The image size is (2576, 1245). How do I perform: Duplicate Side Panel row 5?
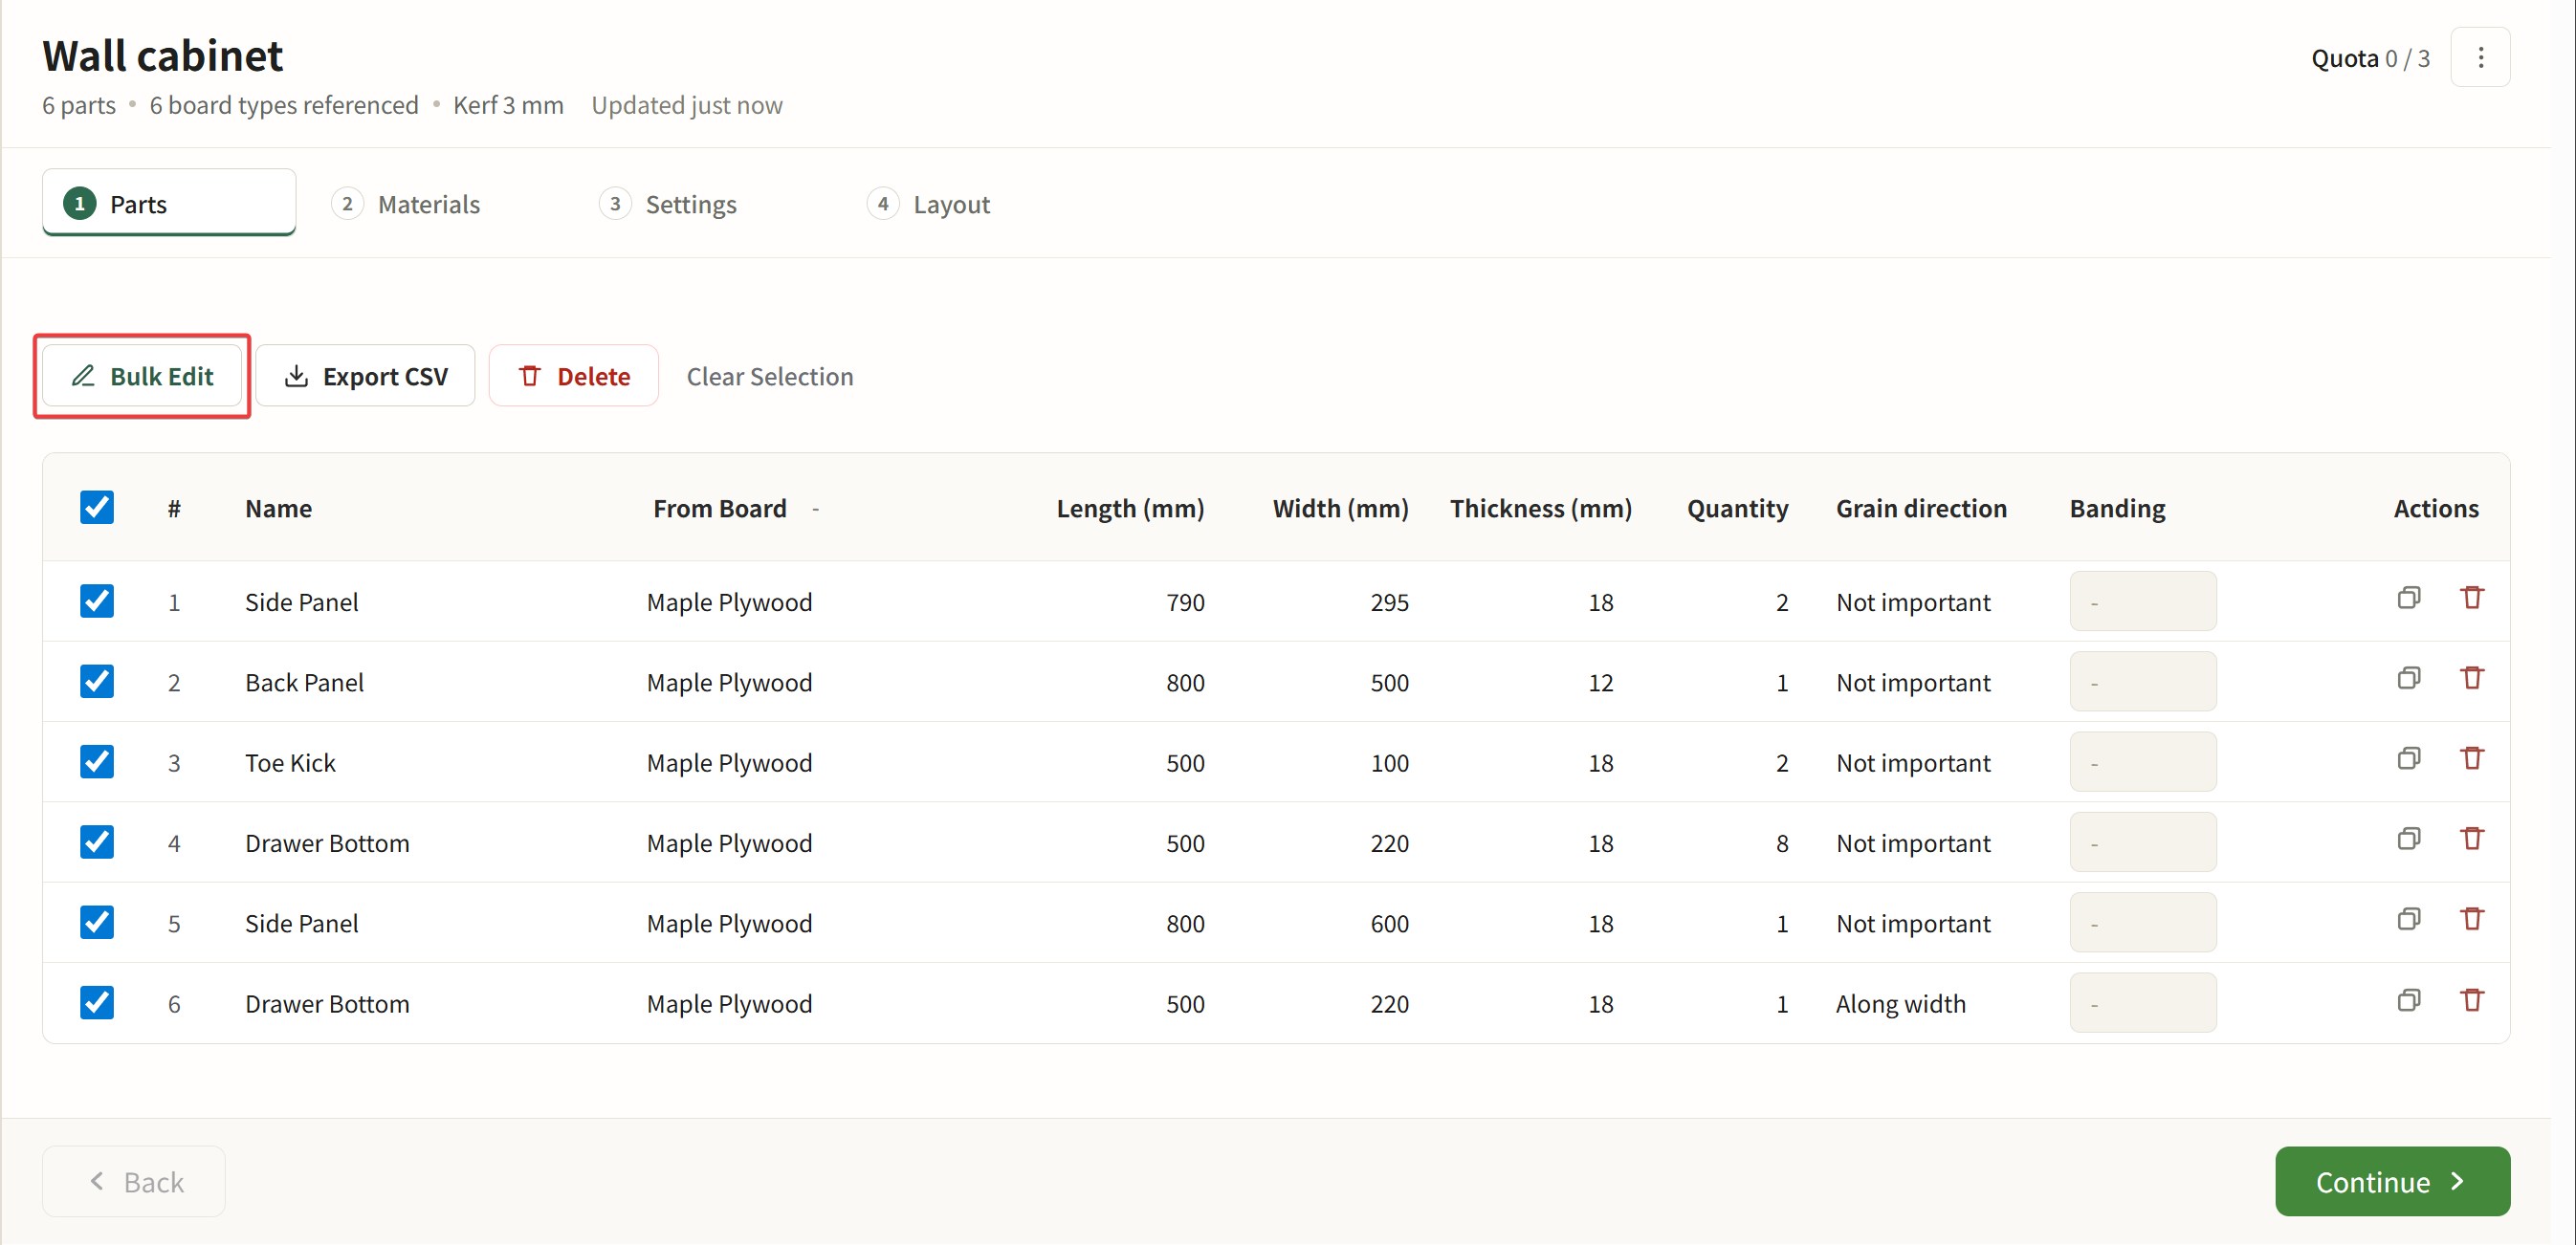[x=2408, y=919]
